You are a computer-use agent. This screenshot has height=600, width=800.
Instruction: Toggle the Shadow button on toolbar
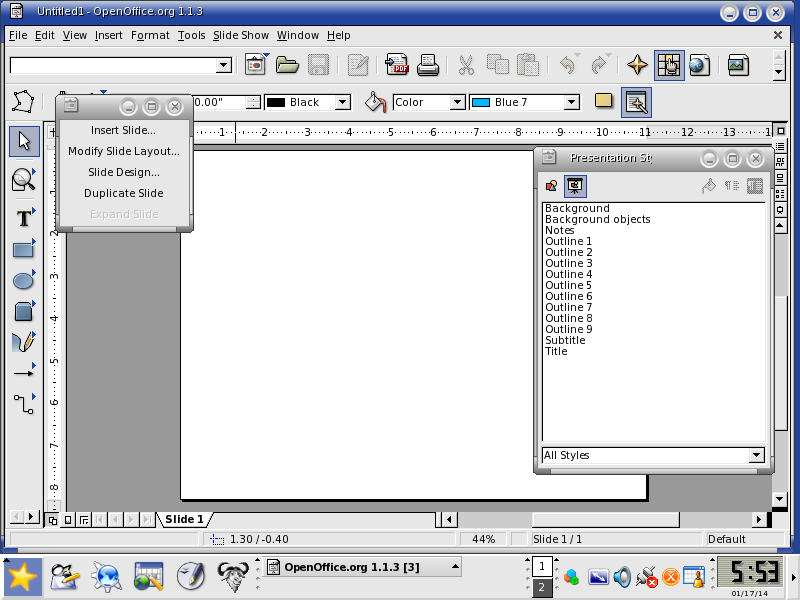604,101
